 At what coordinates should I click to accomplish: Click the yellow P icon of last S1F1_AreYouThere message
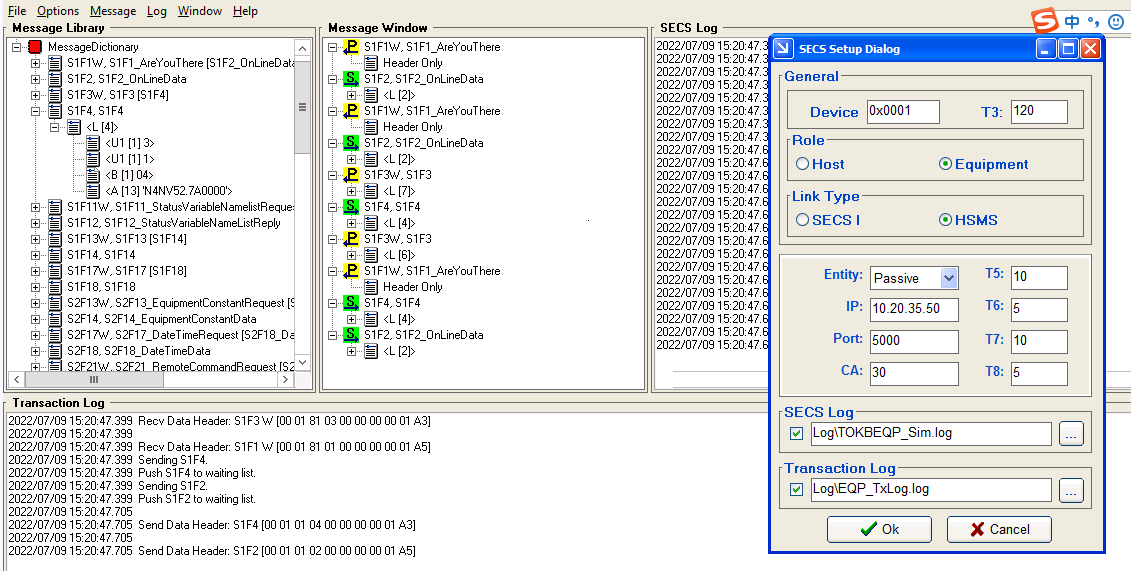[351, 271]
